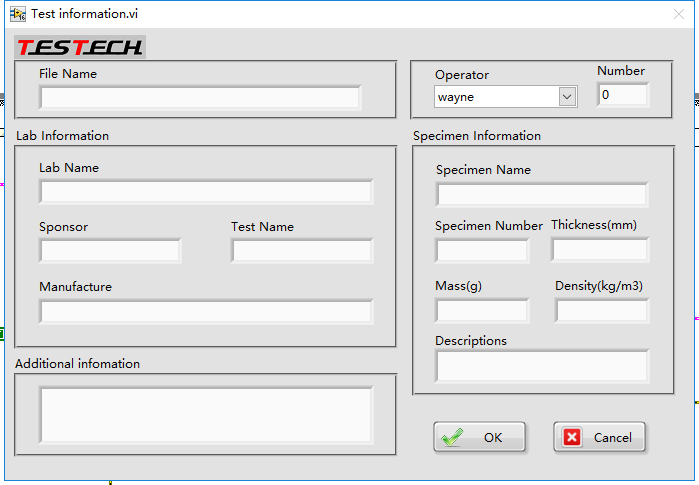
Task: Click the Descriptions text field
Action: (x=541, y=366)
